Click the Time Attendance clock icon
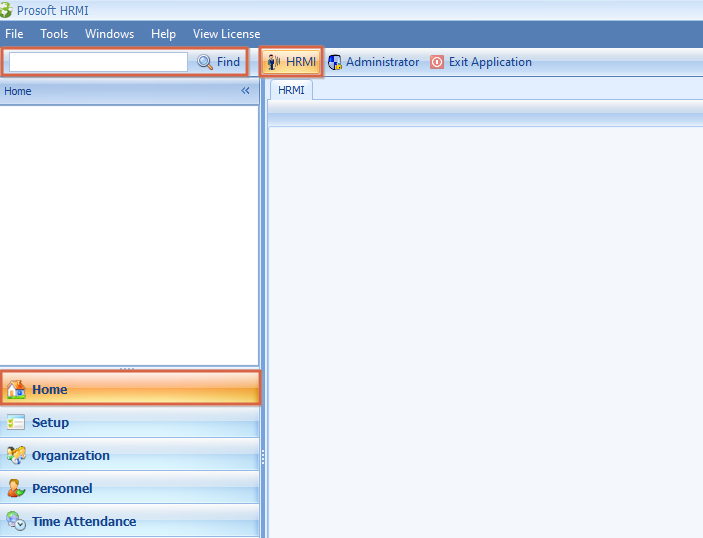 pos(16,521)
